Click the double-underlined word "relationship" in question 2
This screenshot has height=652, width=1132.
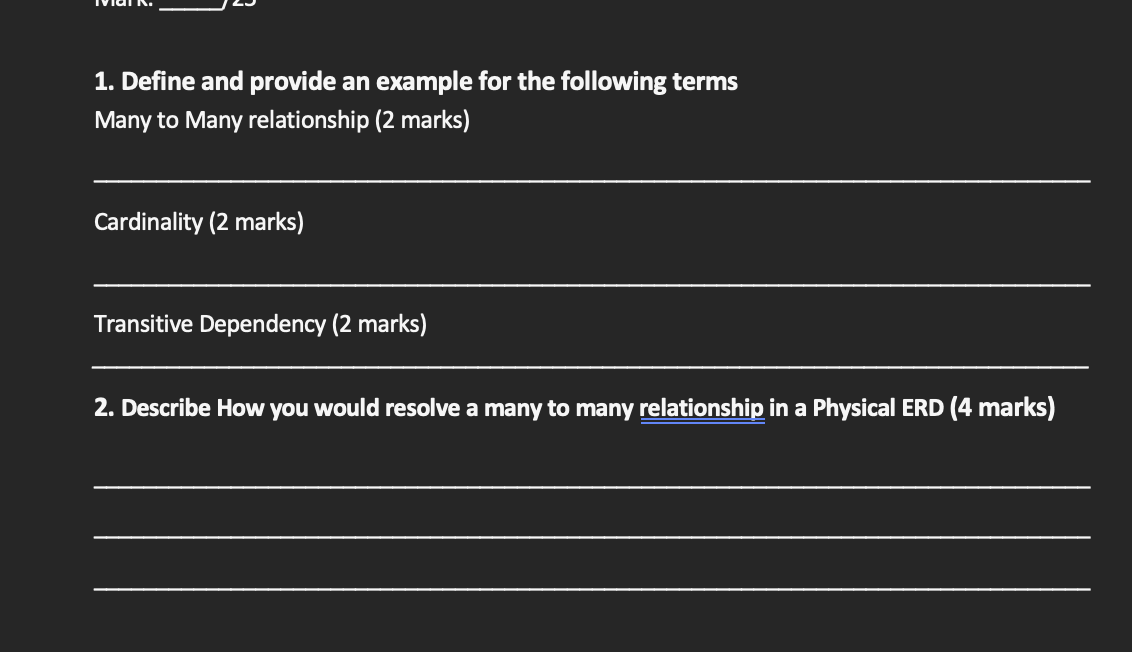[x=701, y=408]
